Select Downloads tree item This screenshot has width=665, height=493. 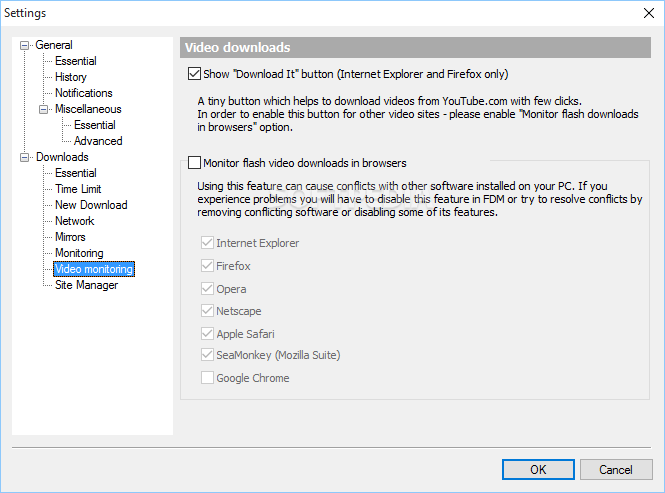62,157
